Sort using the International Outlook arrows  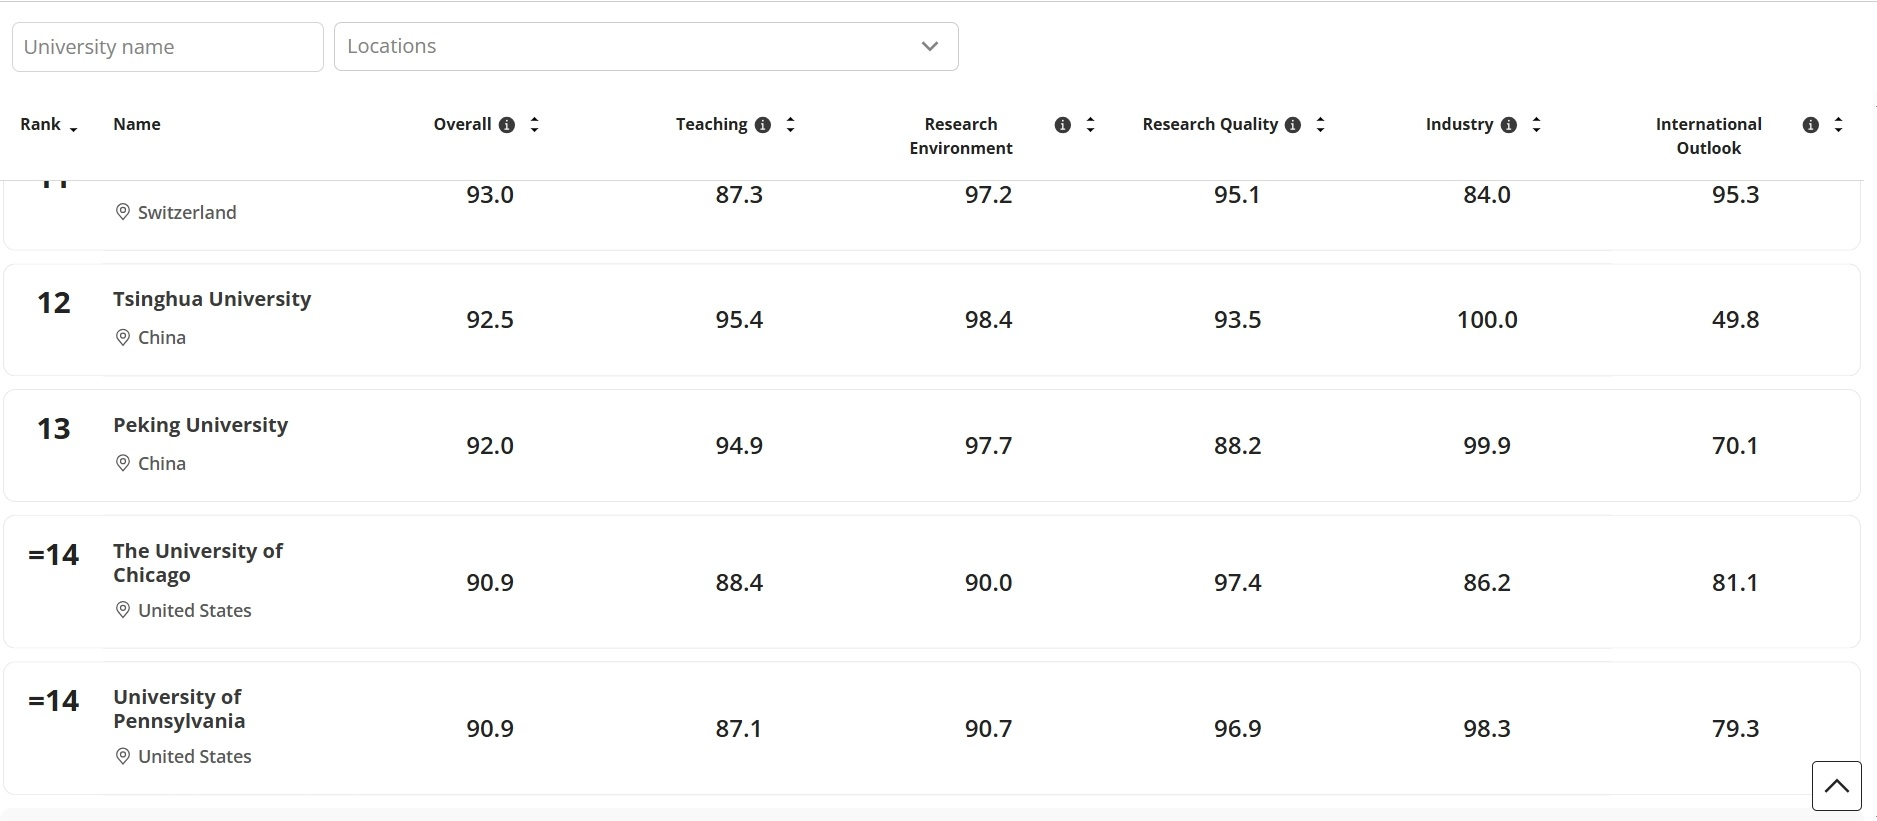tap(1838, 125)
